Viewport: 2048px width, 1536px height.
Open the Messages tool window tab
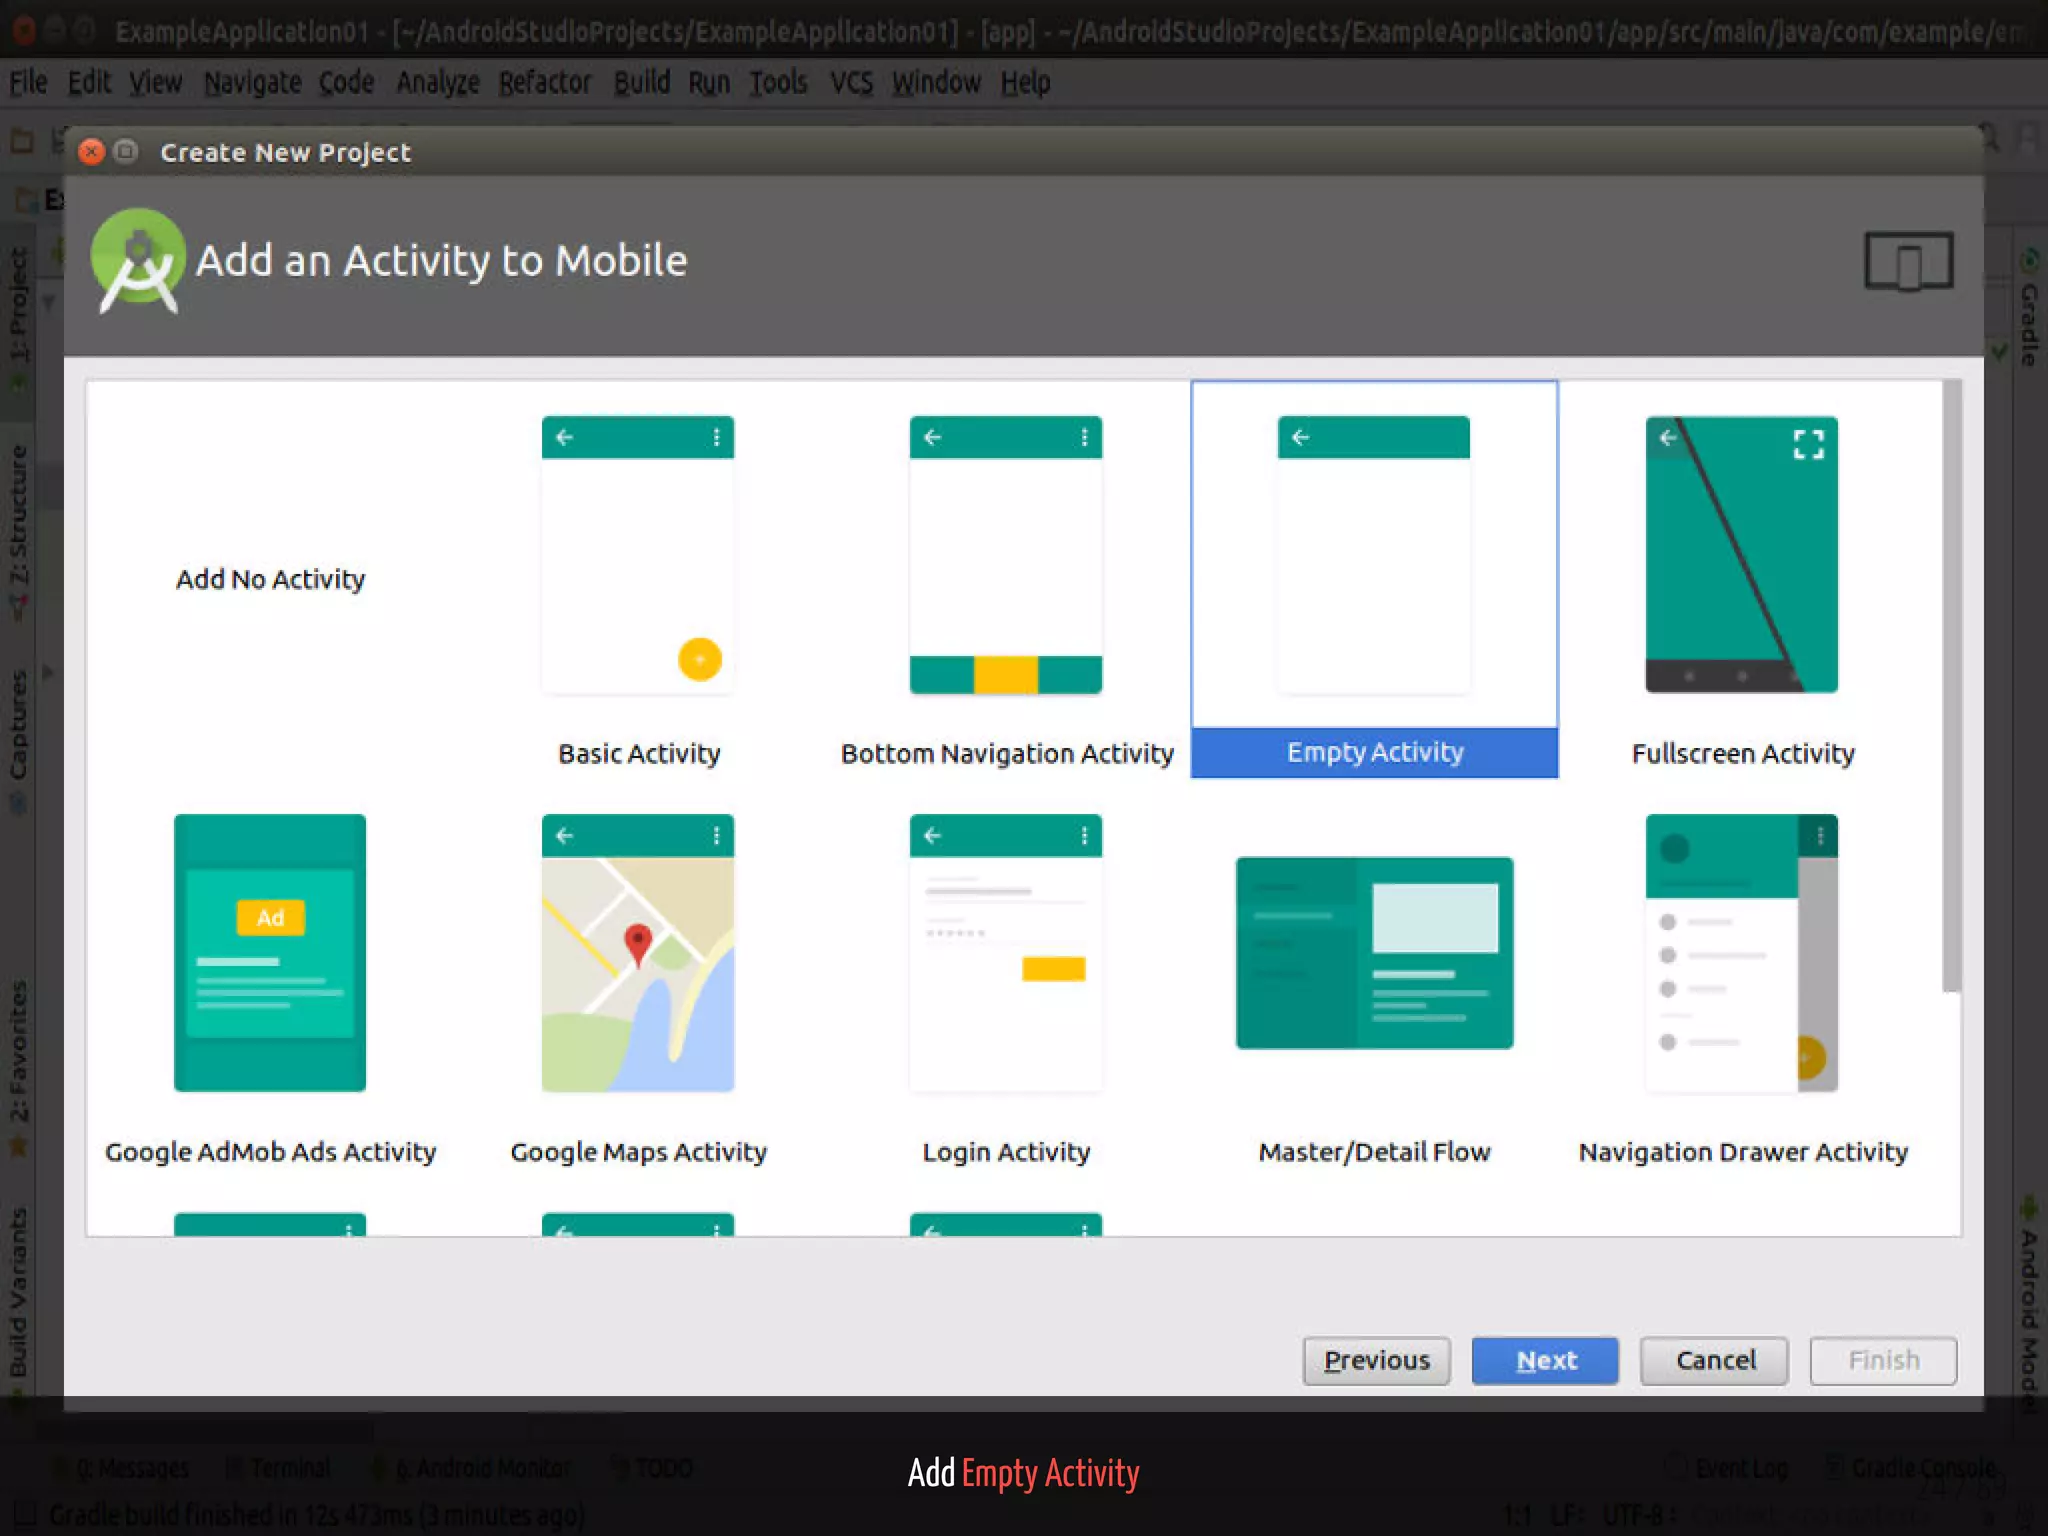point(121,1468)
